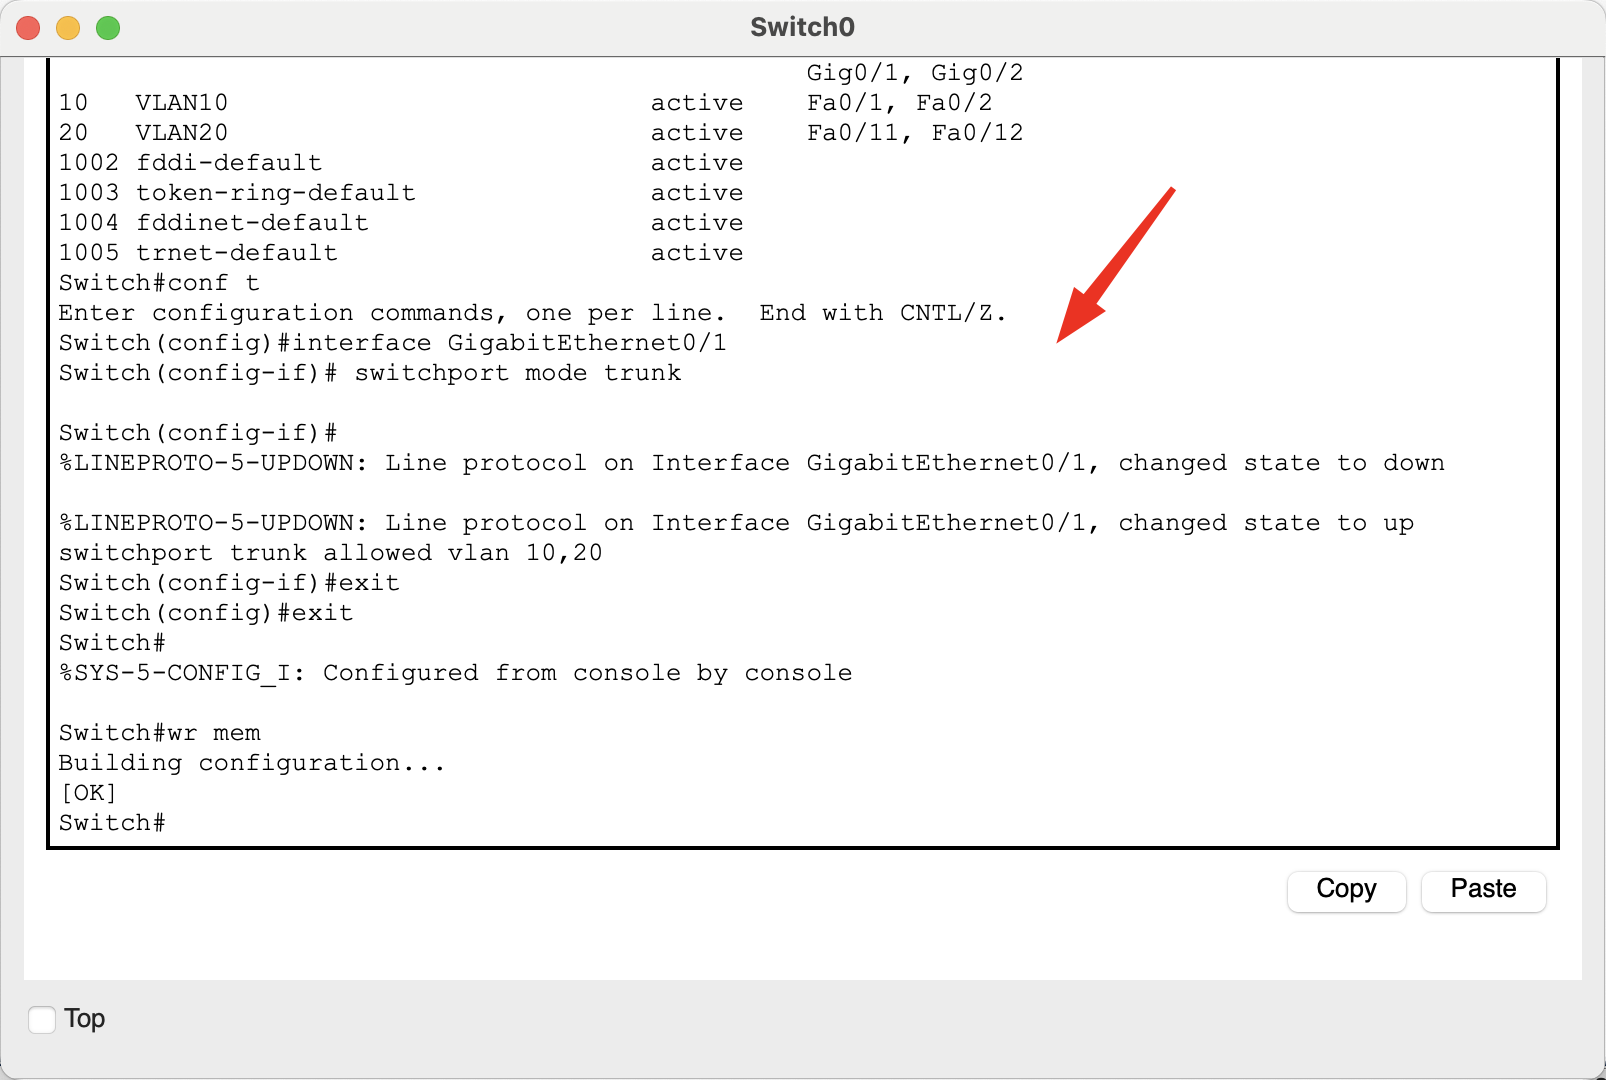Click the 'changed state to down' message
1606x1080 pixels.
click(1281, 463)
